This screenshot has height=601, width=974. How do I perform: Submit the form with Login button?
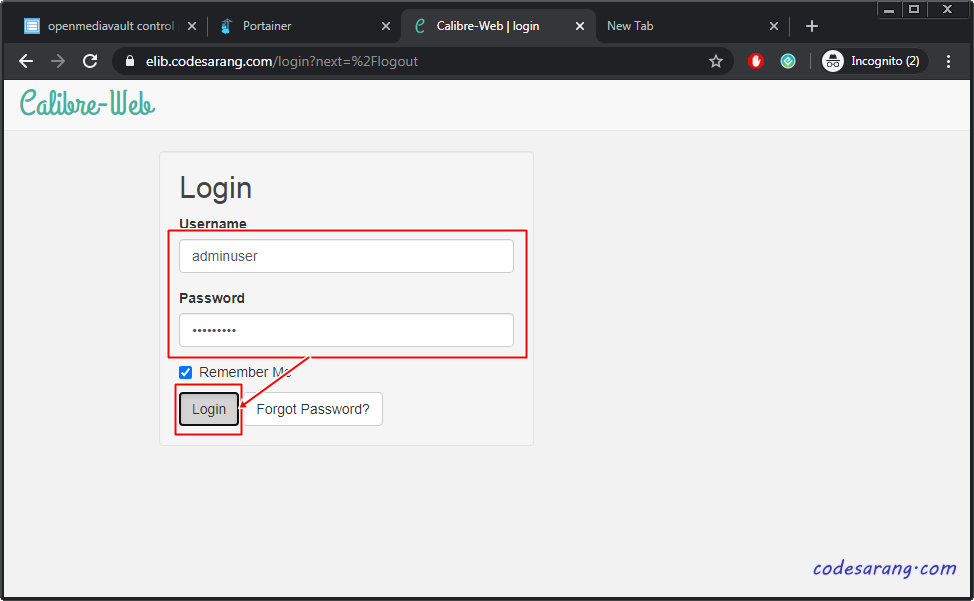coord(209,409)
